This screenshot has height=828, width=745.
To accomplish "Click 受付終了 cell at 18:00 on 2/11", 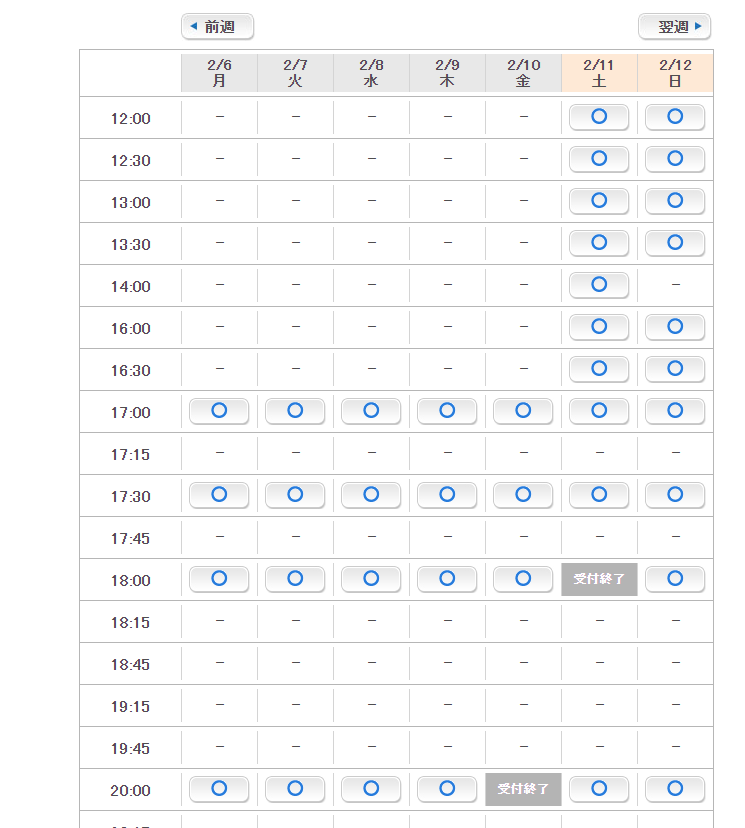I will click(x=599, y=579).
